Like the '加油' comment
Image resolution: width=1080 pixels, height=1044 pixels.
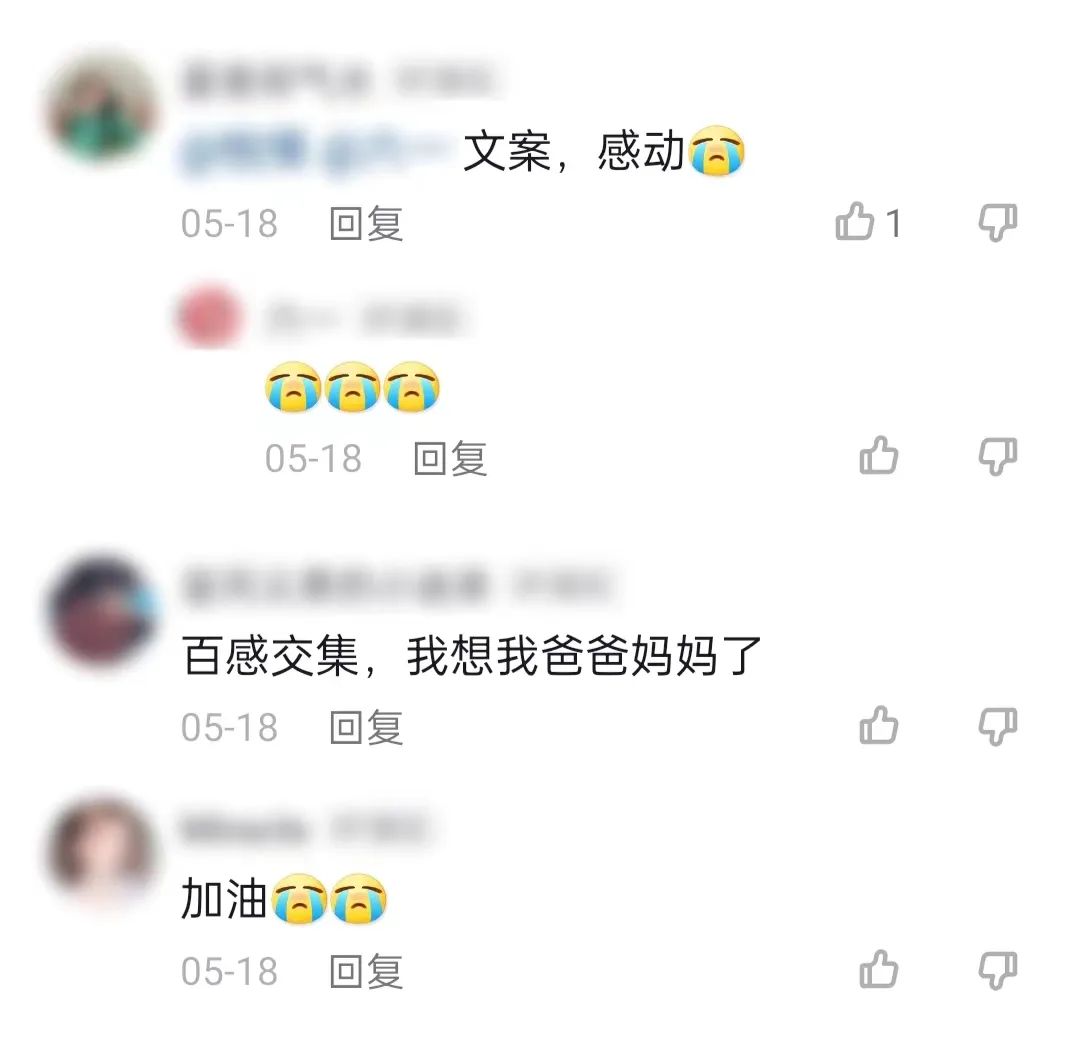879,970
